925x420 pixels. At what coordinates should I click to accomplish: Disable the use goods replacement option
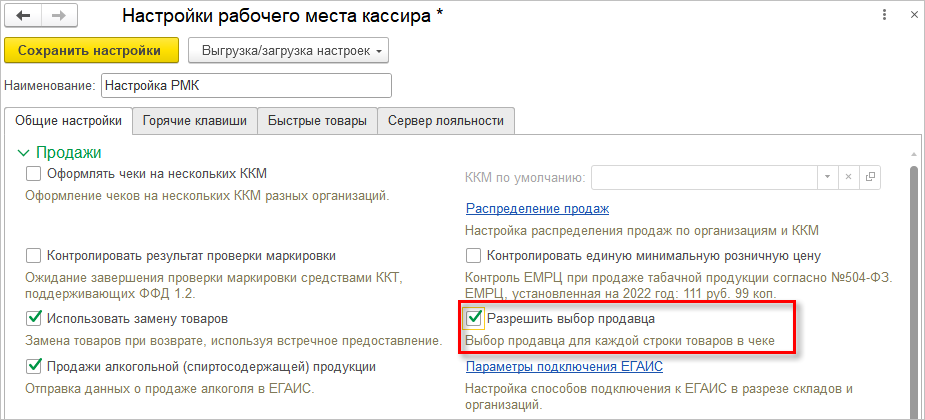pos(34,319)
